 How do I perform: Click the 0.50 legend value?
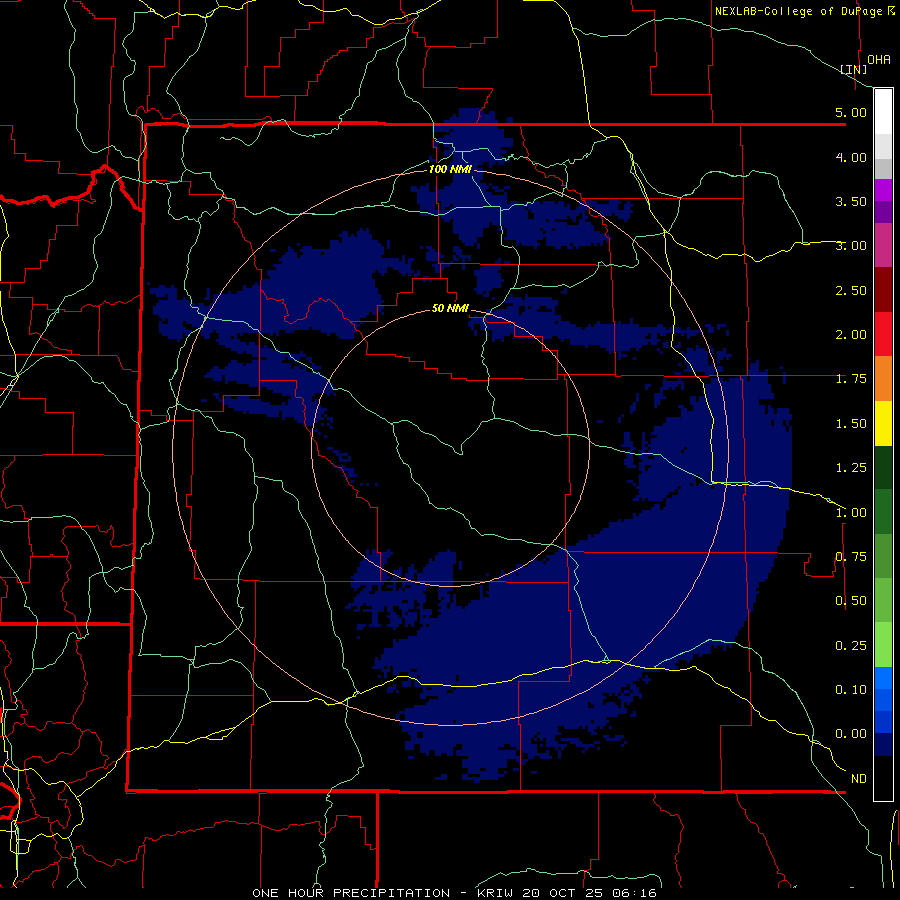point(851,601)
